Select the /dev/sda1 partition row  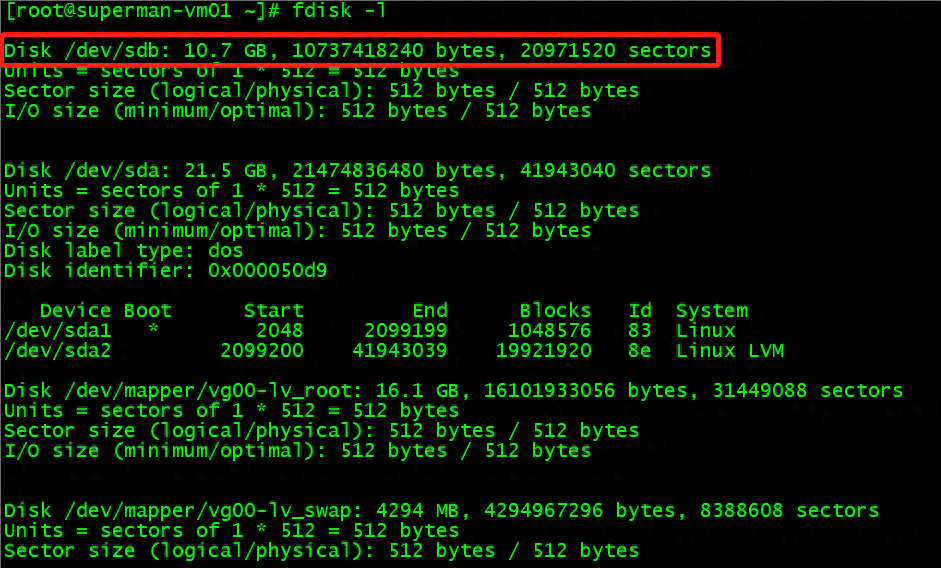[370, 330]
